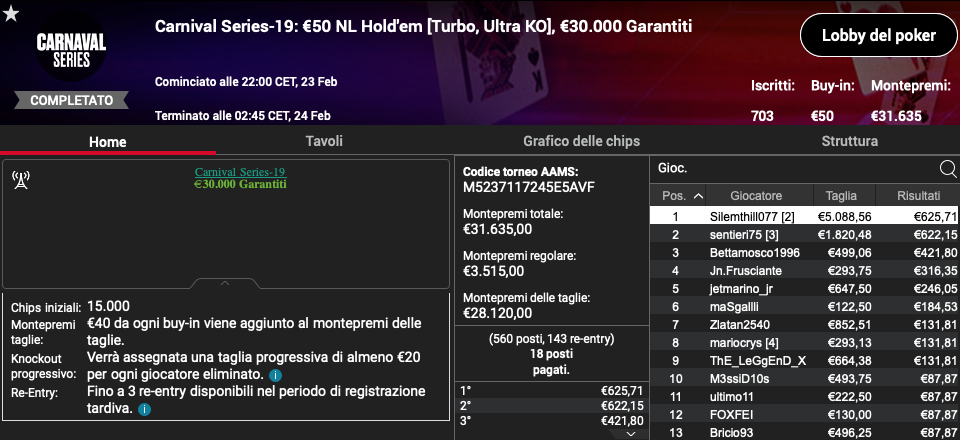
Task: Expand the payouts list down arrow
Action: 632,434
